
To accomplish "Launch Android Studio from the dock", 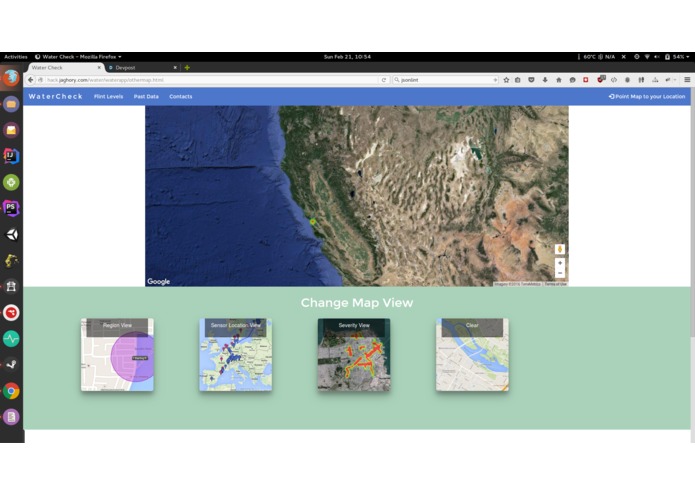I will click(11, 182).
